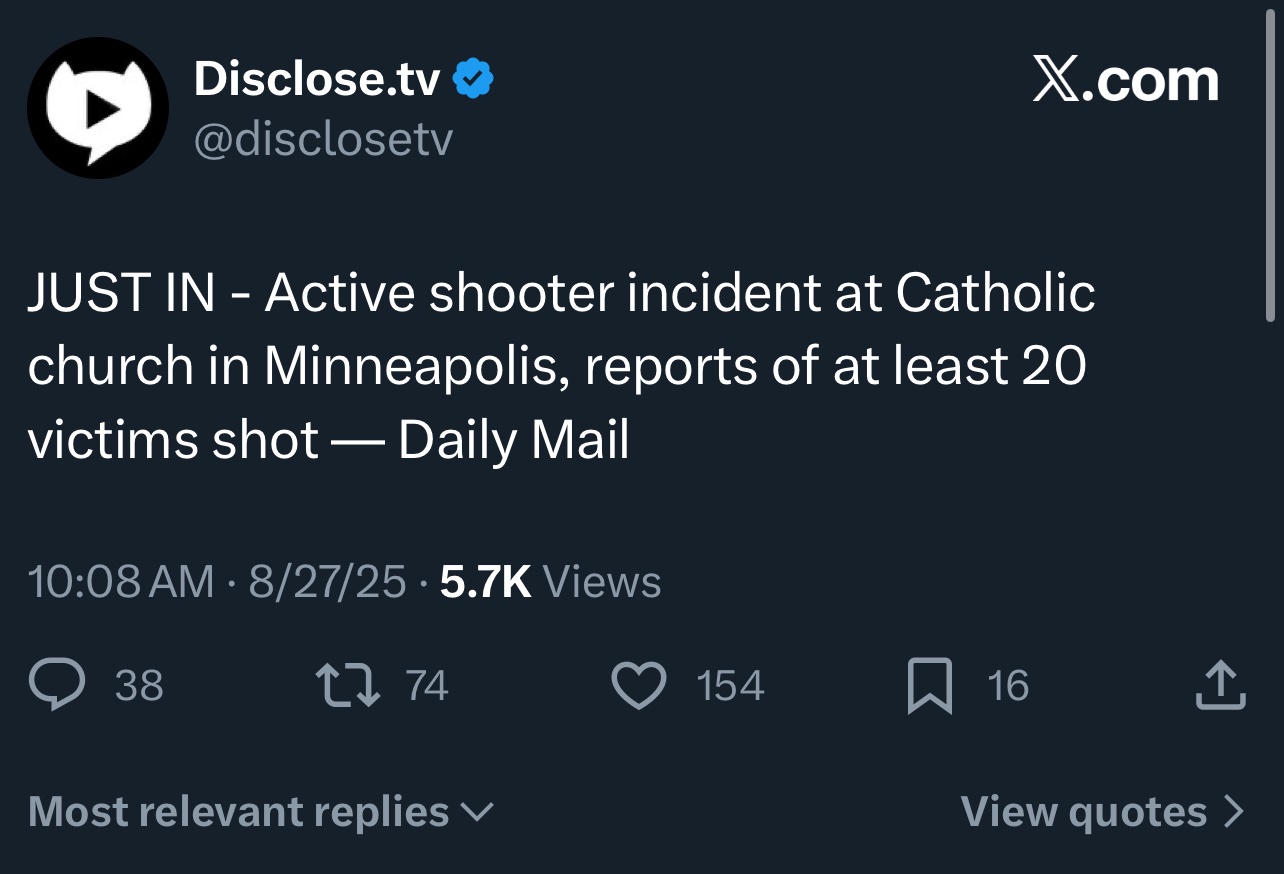Bookmark this post using the bookmark icon
1284x874 pixels.
(929, 688)
